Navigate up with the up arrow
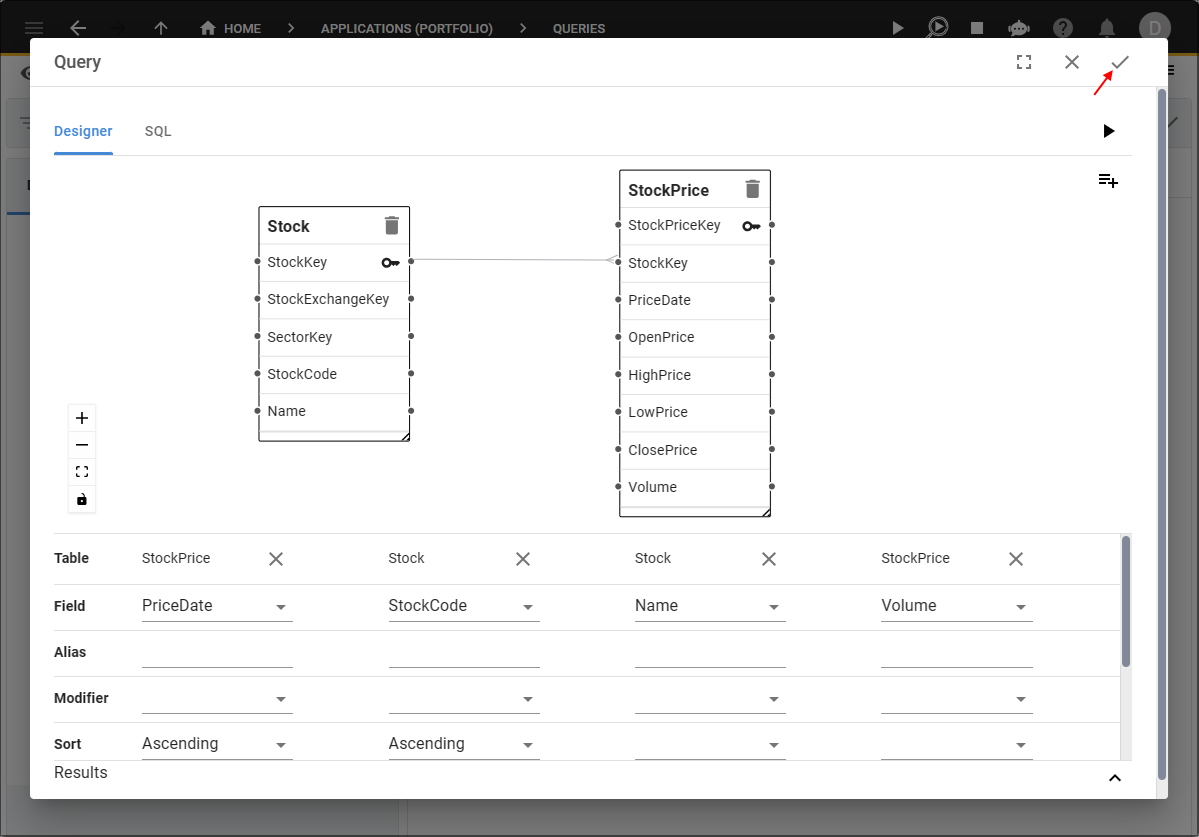This screenshot has width=1199, height=837. pos(161,28)
